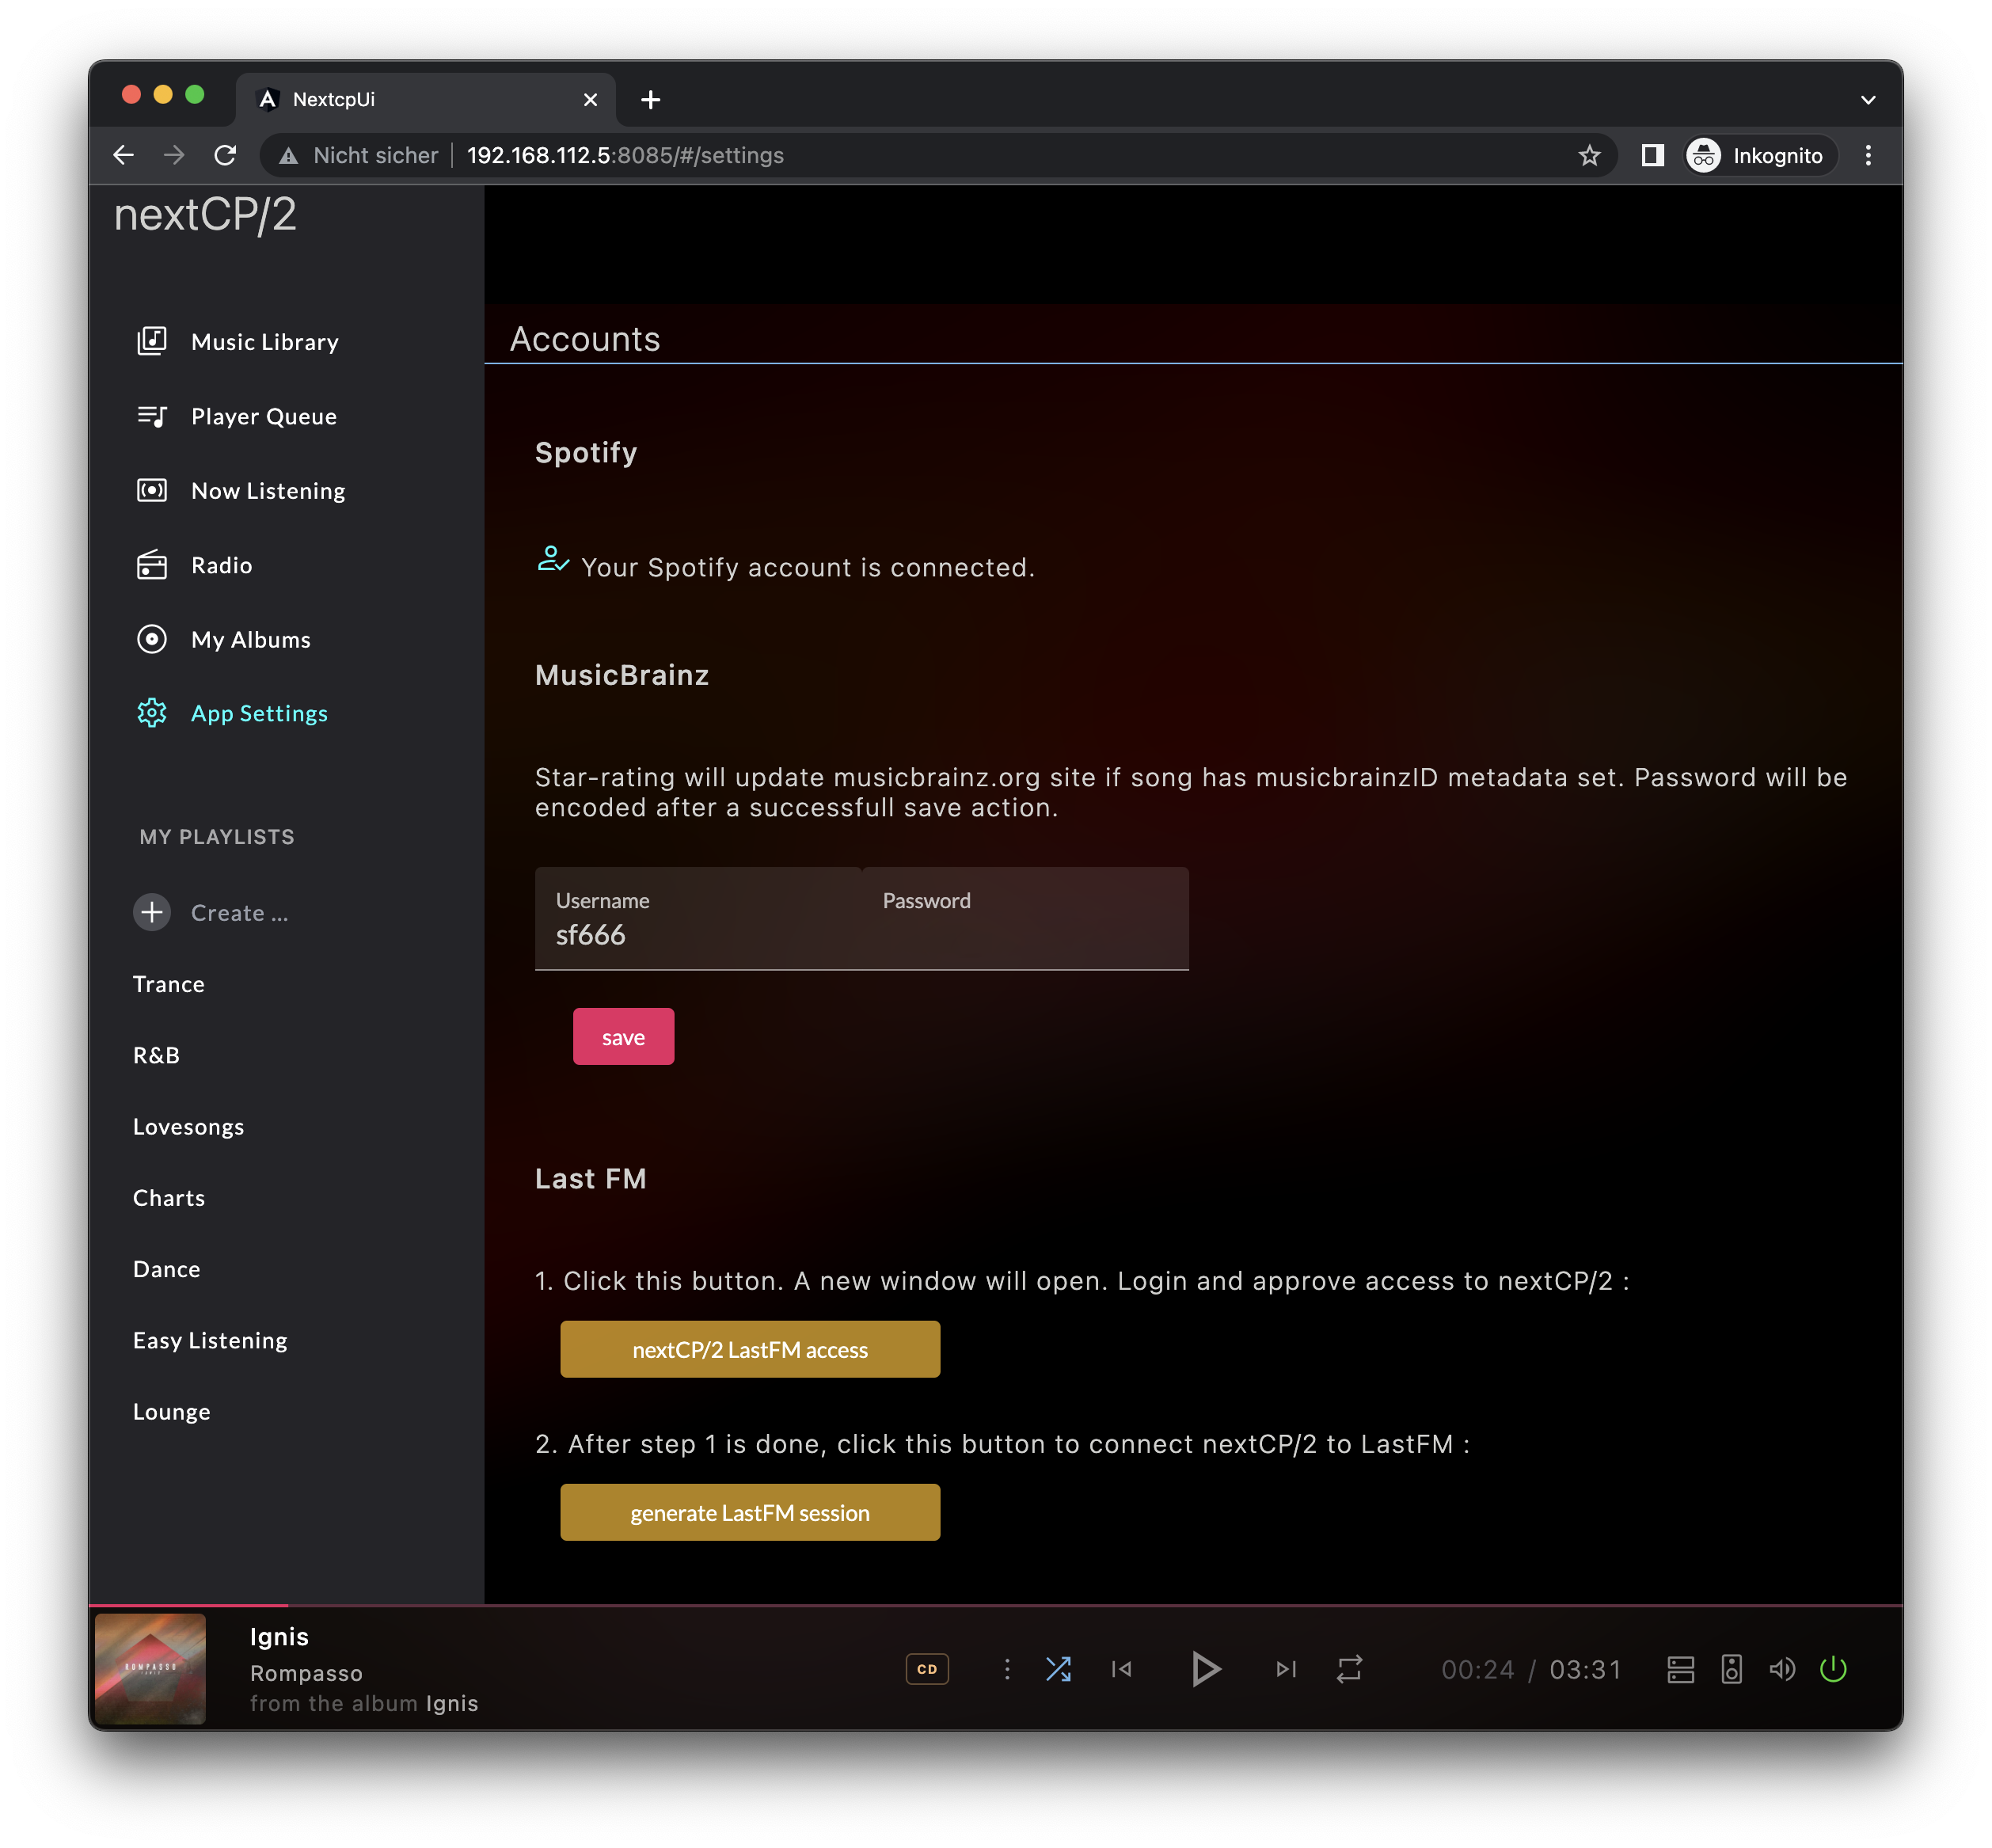Click the address bar URL

pos(625,155)
